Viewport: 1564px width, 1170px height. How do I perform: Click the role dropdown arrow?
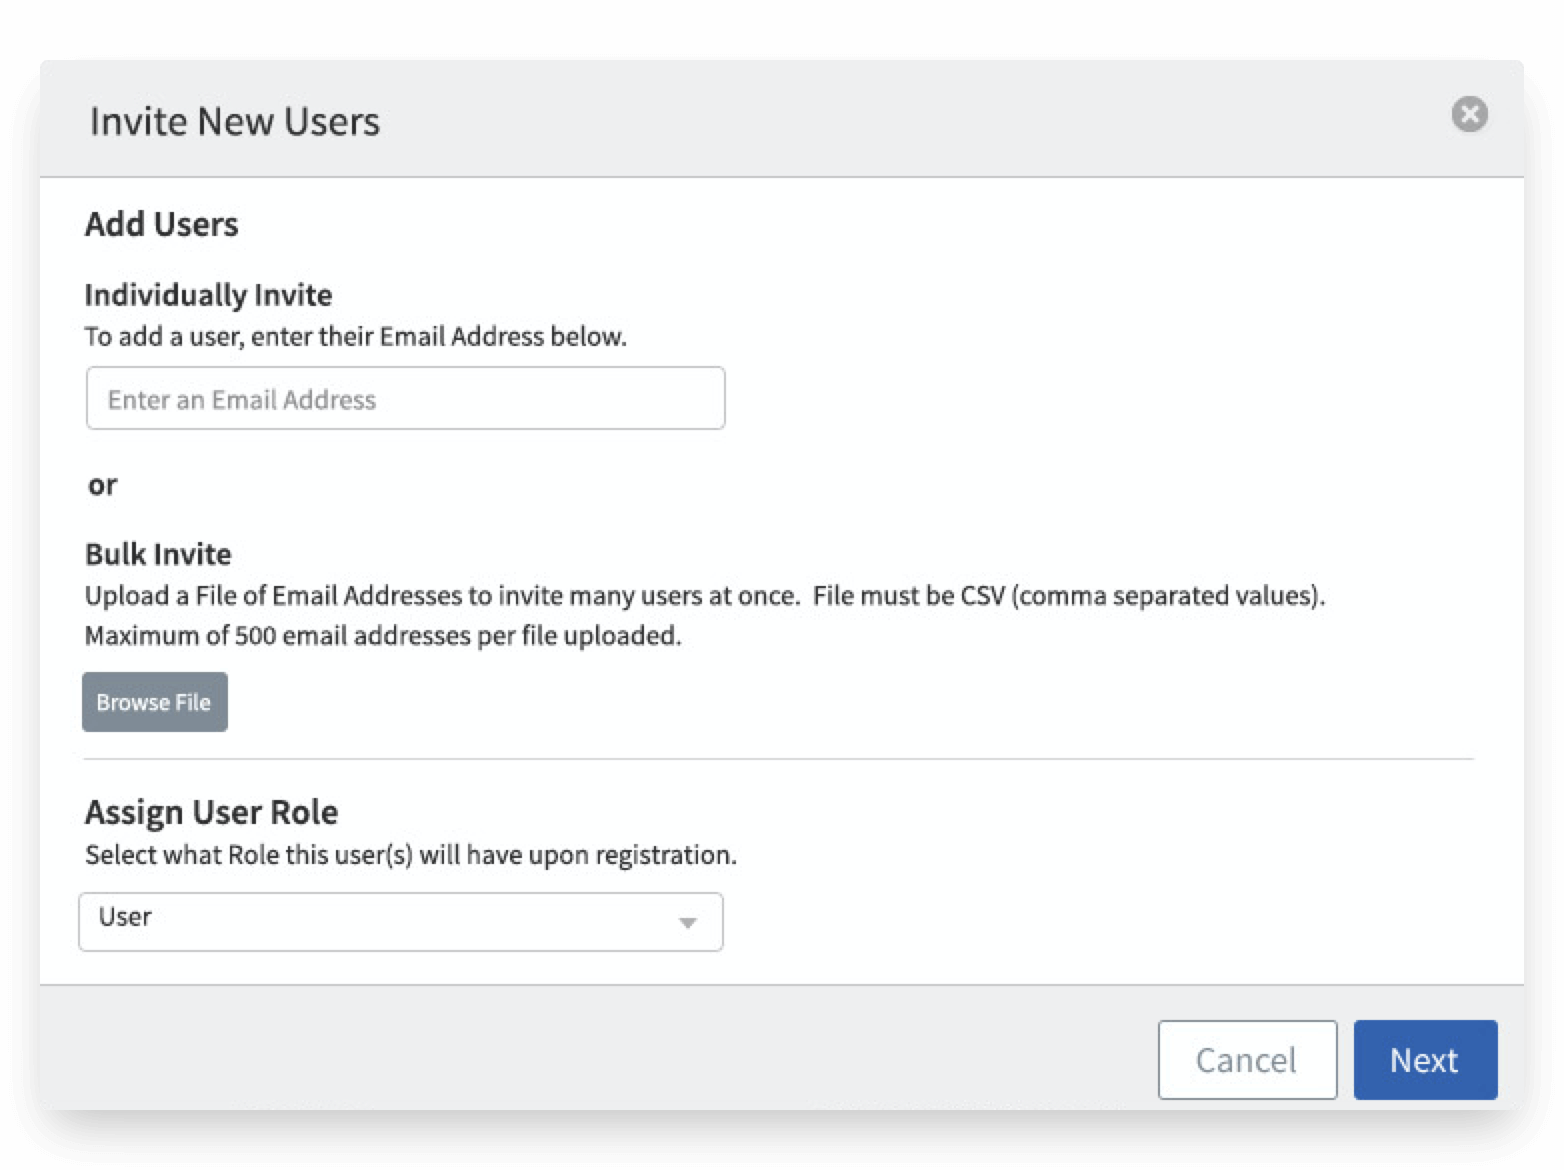click(687, 922)
